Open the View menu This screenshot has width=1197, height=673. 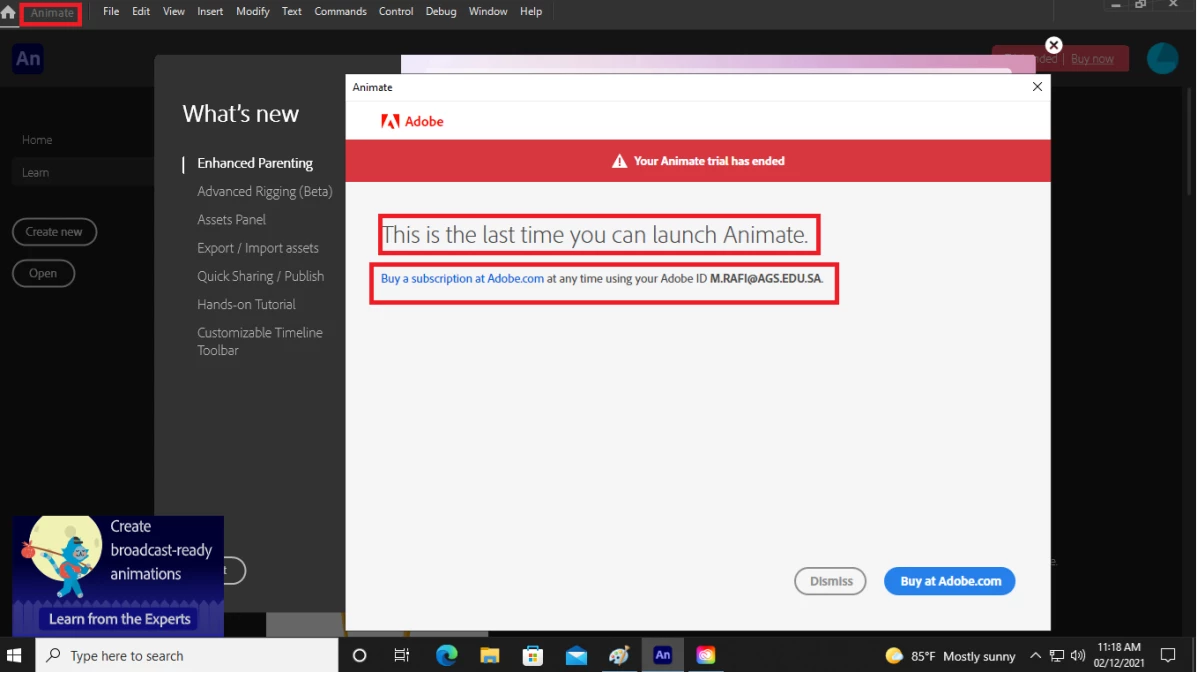173,11
